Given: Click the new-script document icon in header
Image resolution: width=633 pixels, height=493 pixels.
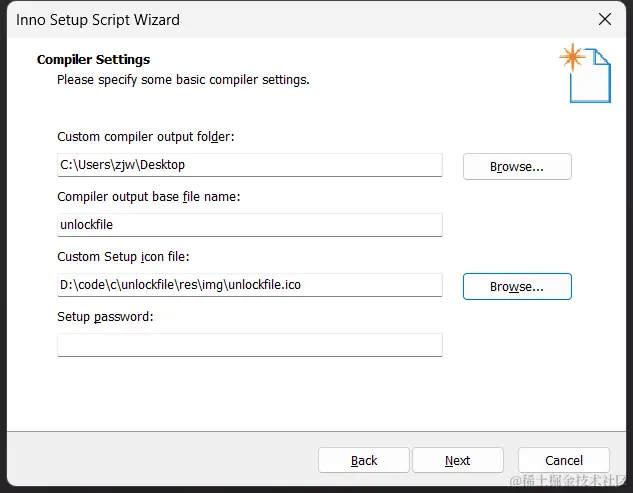Looking at the screenshot, I should (x=586, y=73).
